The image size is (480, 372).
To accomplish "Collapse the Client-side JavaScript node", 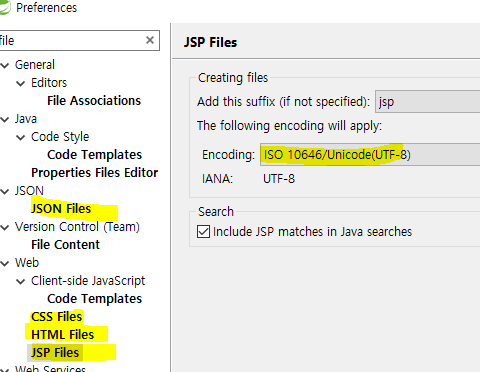I will [21, 281].
